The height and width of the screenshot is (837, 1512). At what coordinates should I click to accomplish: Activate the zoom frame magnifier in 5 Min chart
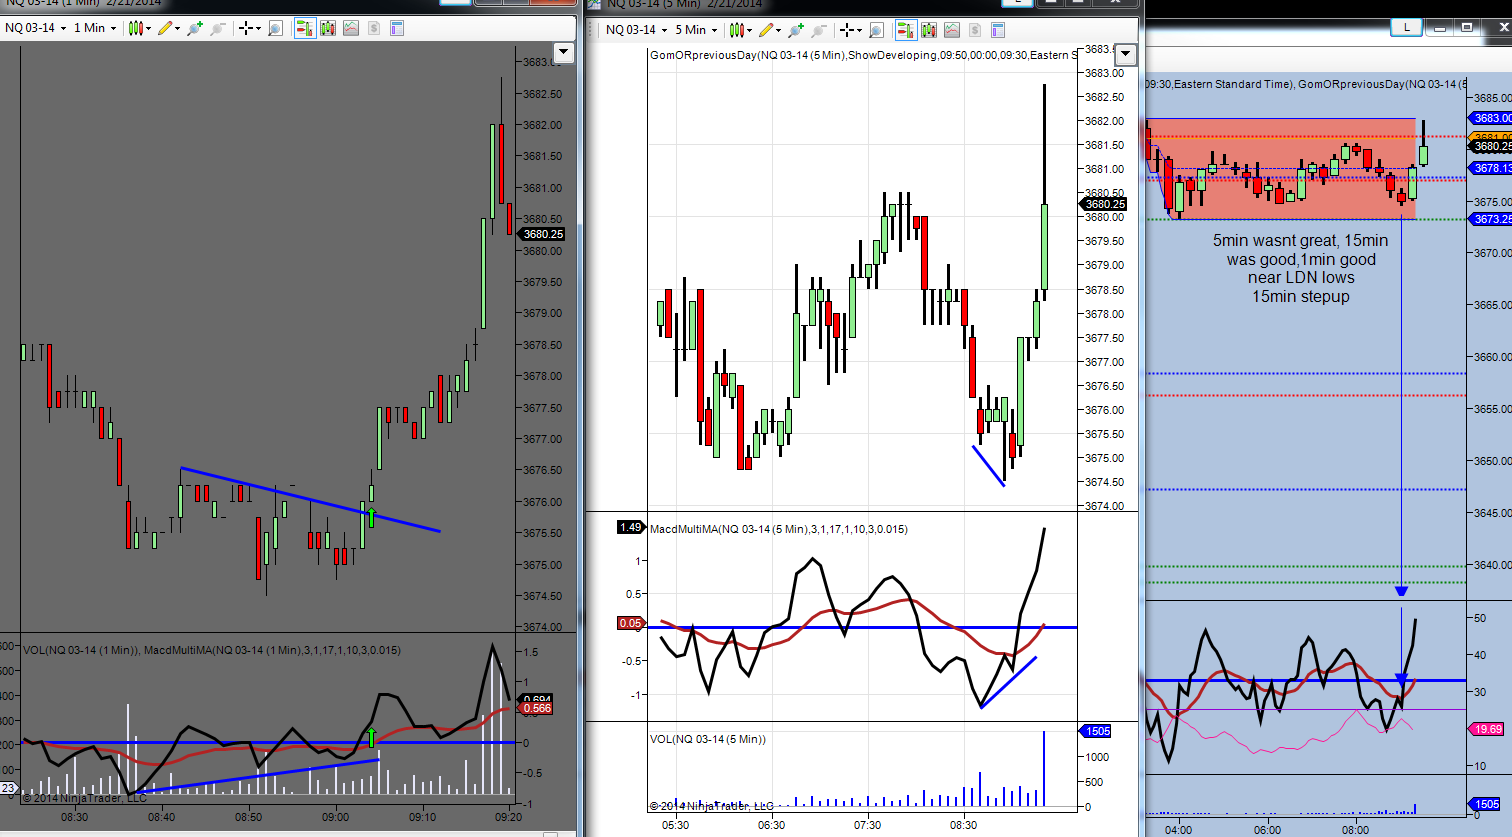point(877,30)
